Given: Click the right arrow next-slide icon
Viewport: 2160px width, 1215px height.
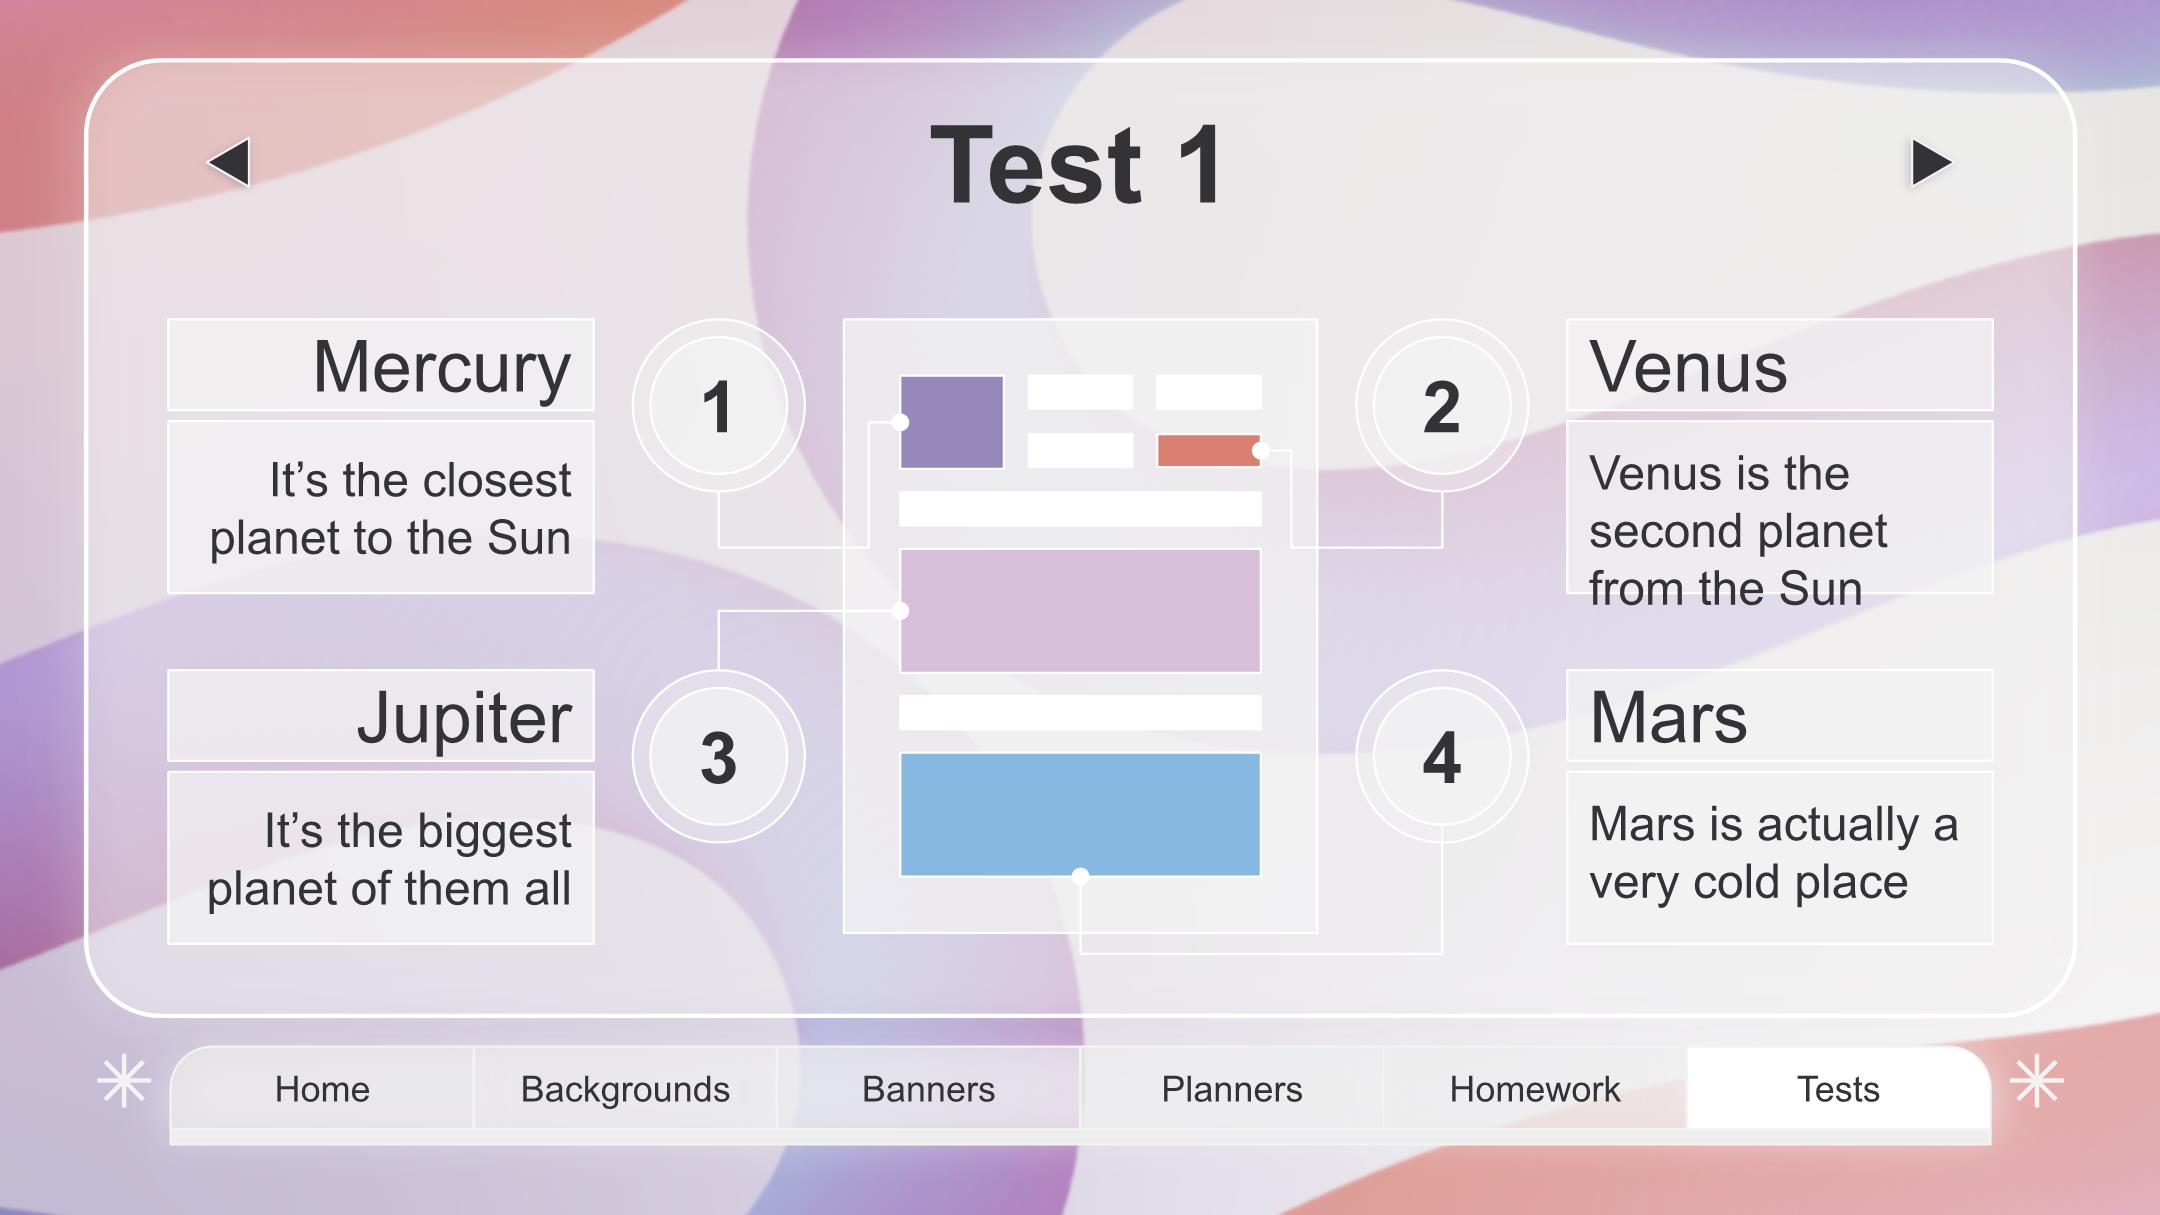Looking at the screenshot, I should (1931, 162).
